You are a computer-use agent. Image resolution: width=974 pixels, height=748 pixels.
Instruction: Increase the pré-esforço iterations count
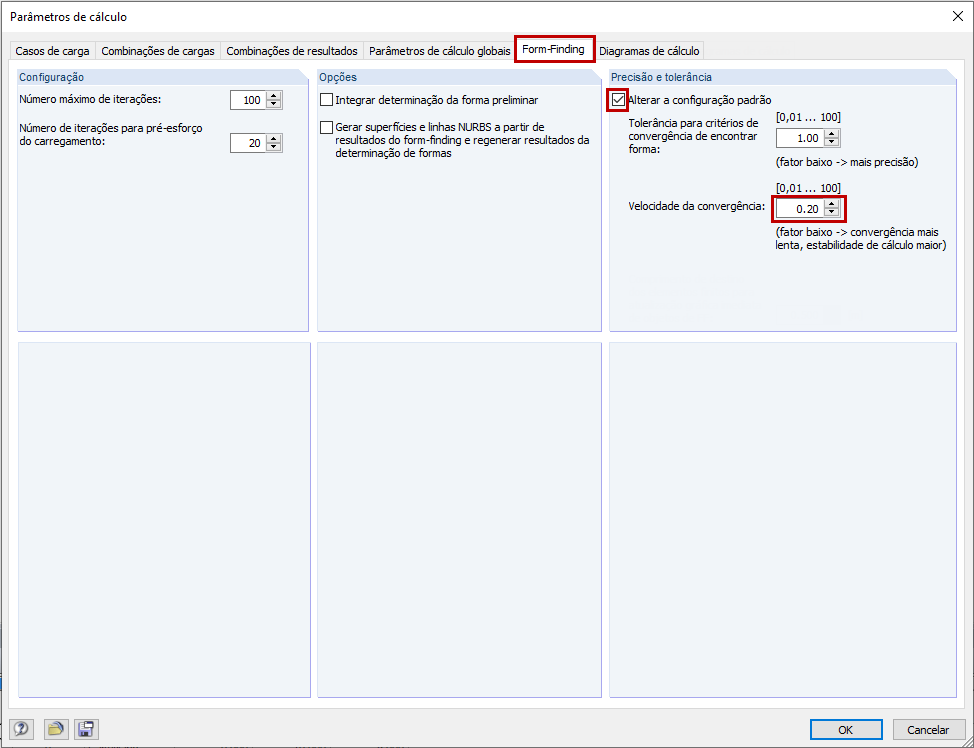274,139
